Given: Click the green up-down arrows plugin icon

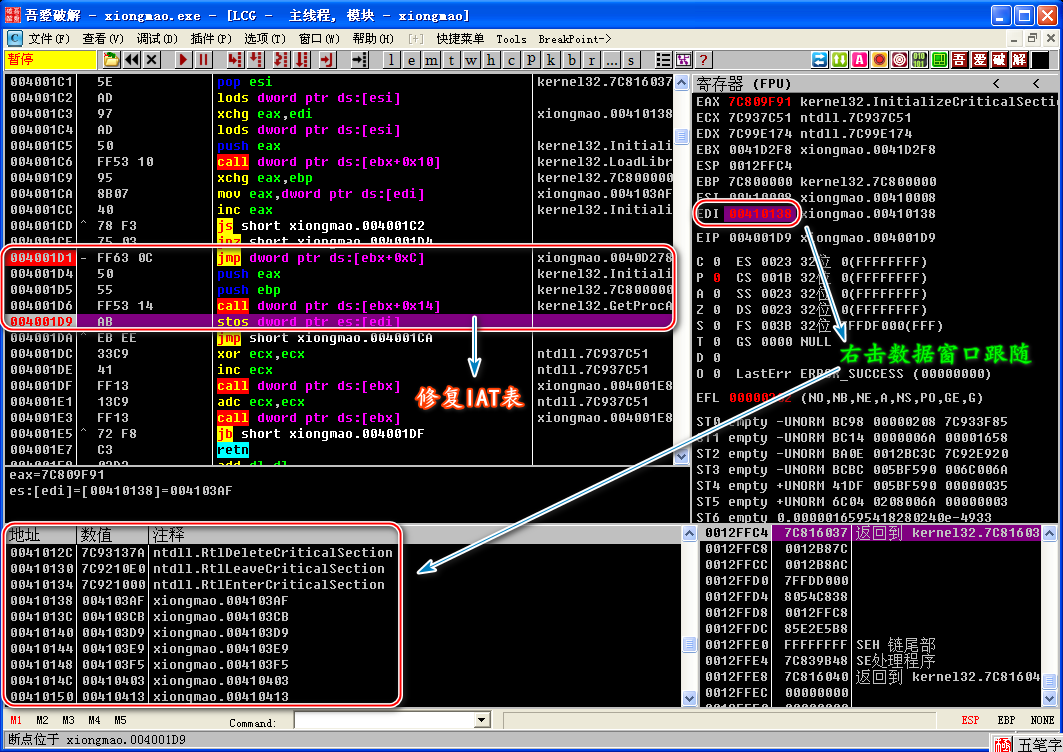Looking at the screenshot, I should (839, 60).
